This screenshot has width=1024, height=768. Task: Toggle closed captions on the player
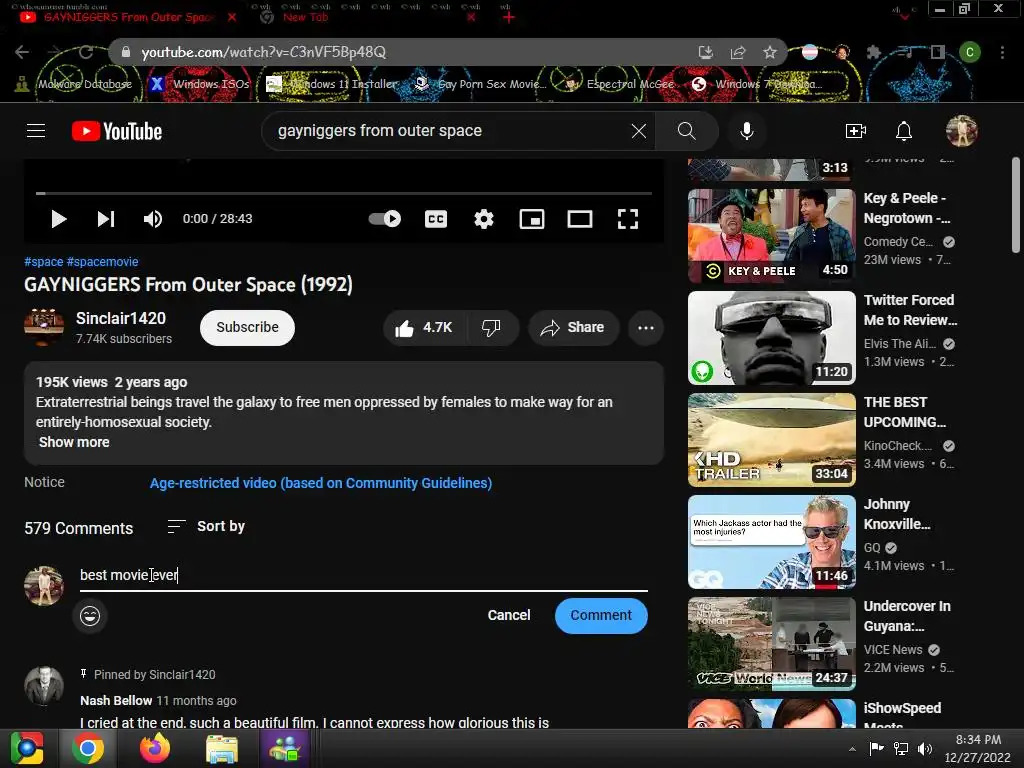[436, 219]
